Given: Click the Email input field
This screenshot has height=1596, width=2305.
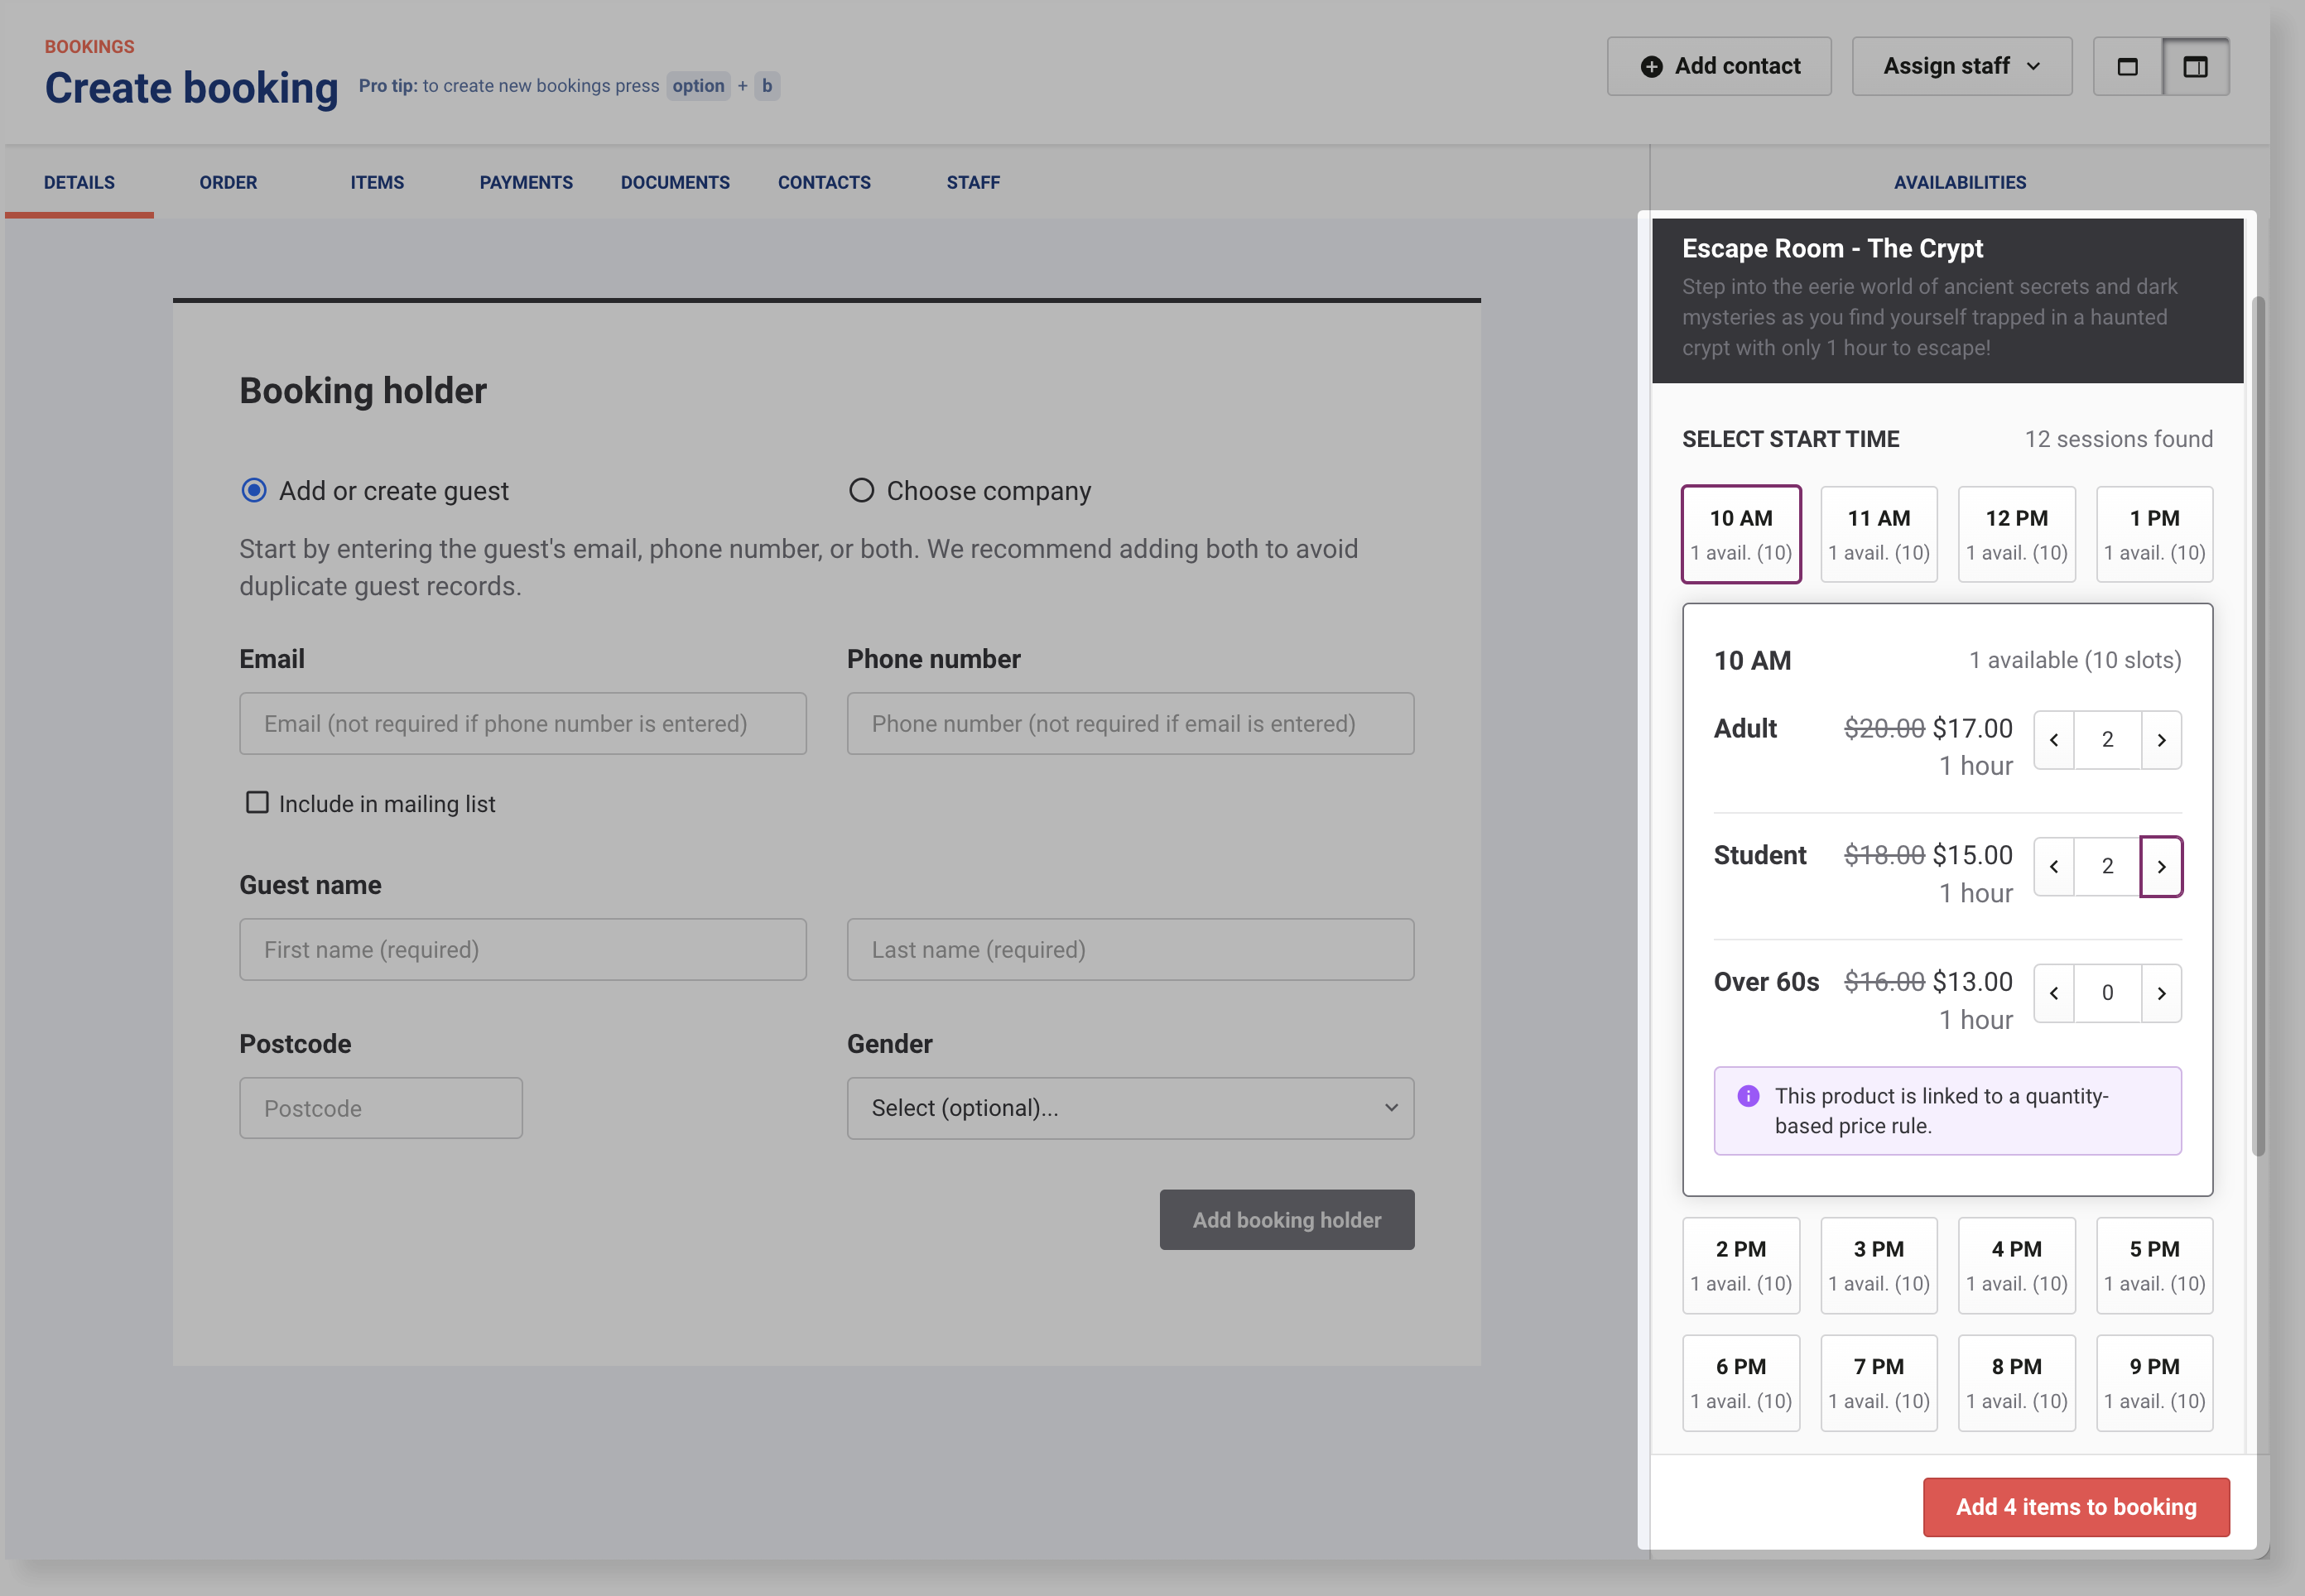Looking at the screenshot, I should tap(523, 724).
